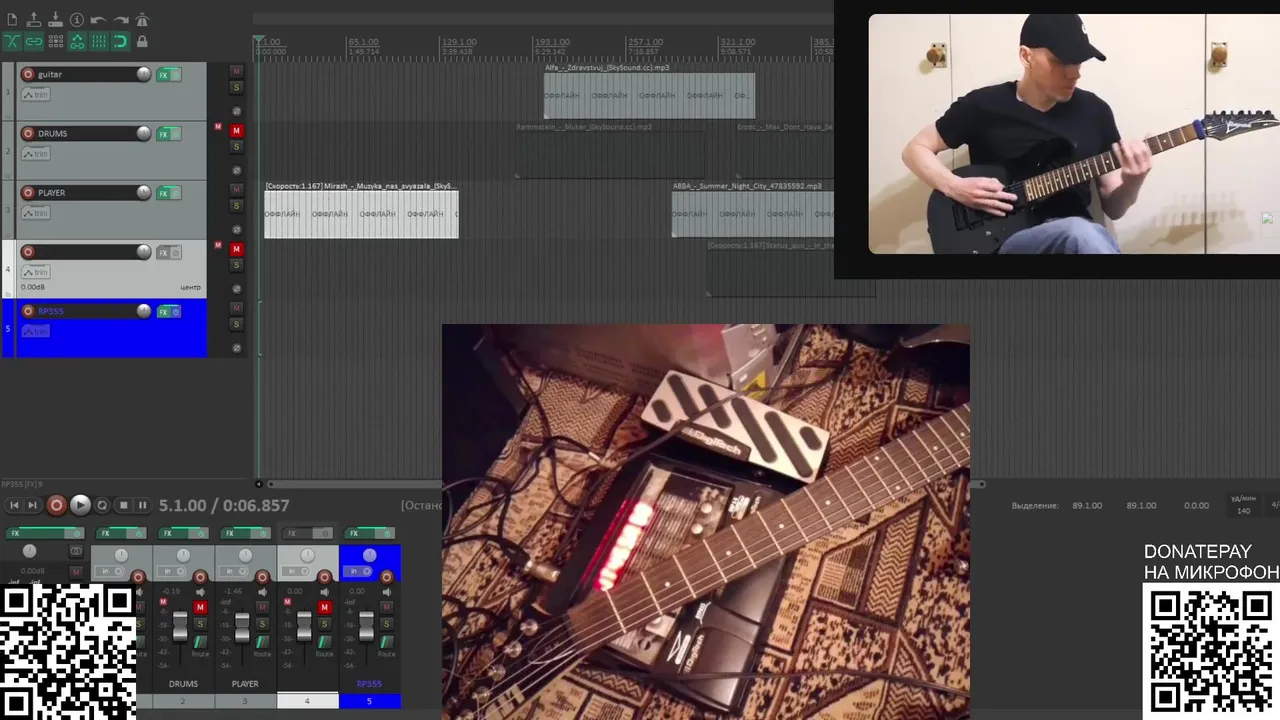The image size is (1280, 720).
Task: Toggle repeat in the transport bar
Action: click(102, 505)
